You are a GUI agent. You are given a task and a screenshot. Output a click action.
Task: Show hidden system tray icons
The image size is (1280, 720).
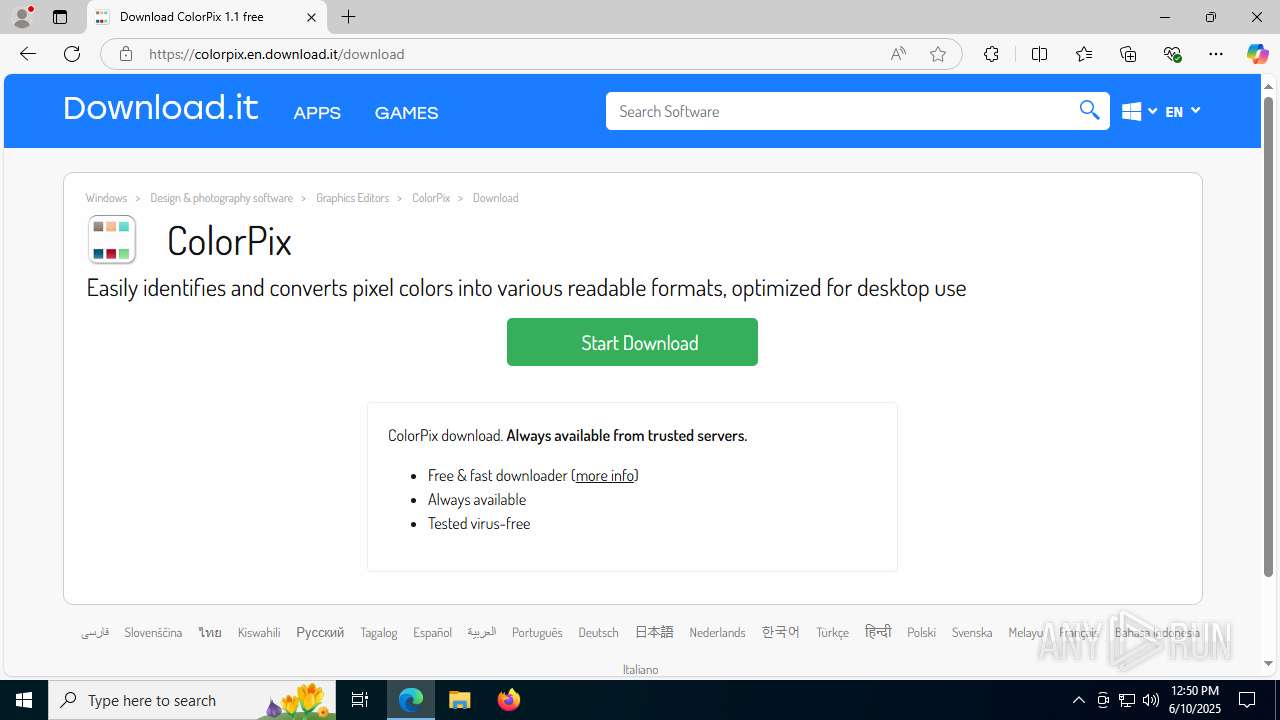coord(1078,700)
